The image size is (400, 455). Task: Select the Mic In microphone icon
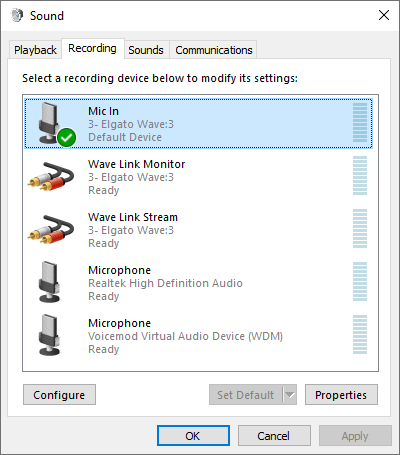[x=50, y=123]
